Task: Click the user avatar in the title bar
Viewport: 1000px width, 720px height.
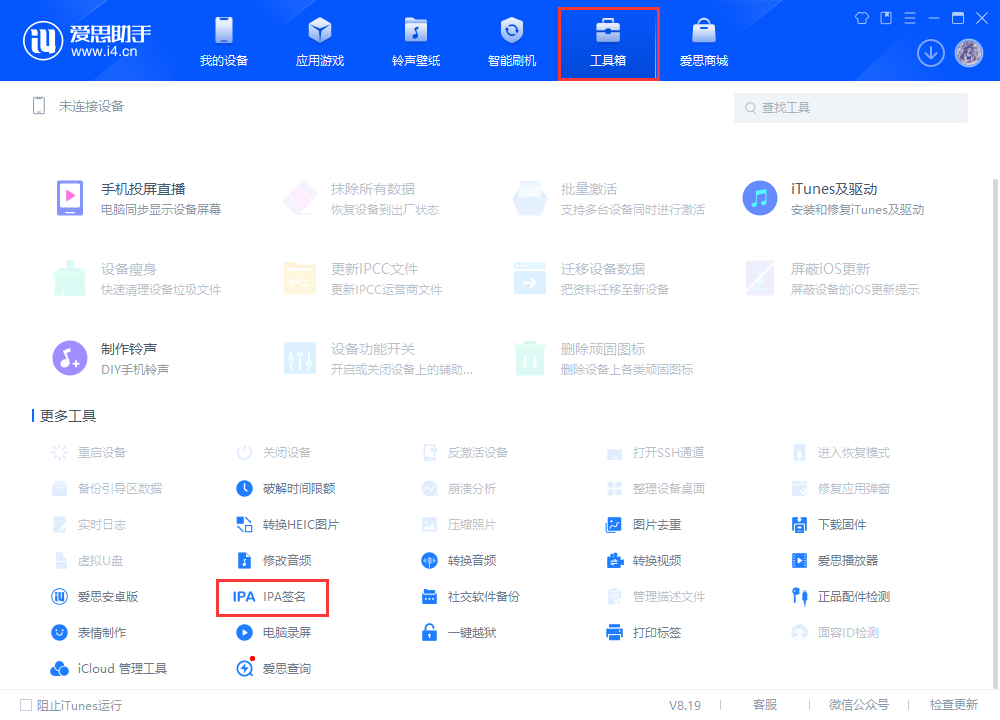Action: pyautogui.click(x=966, y=52)
